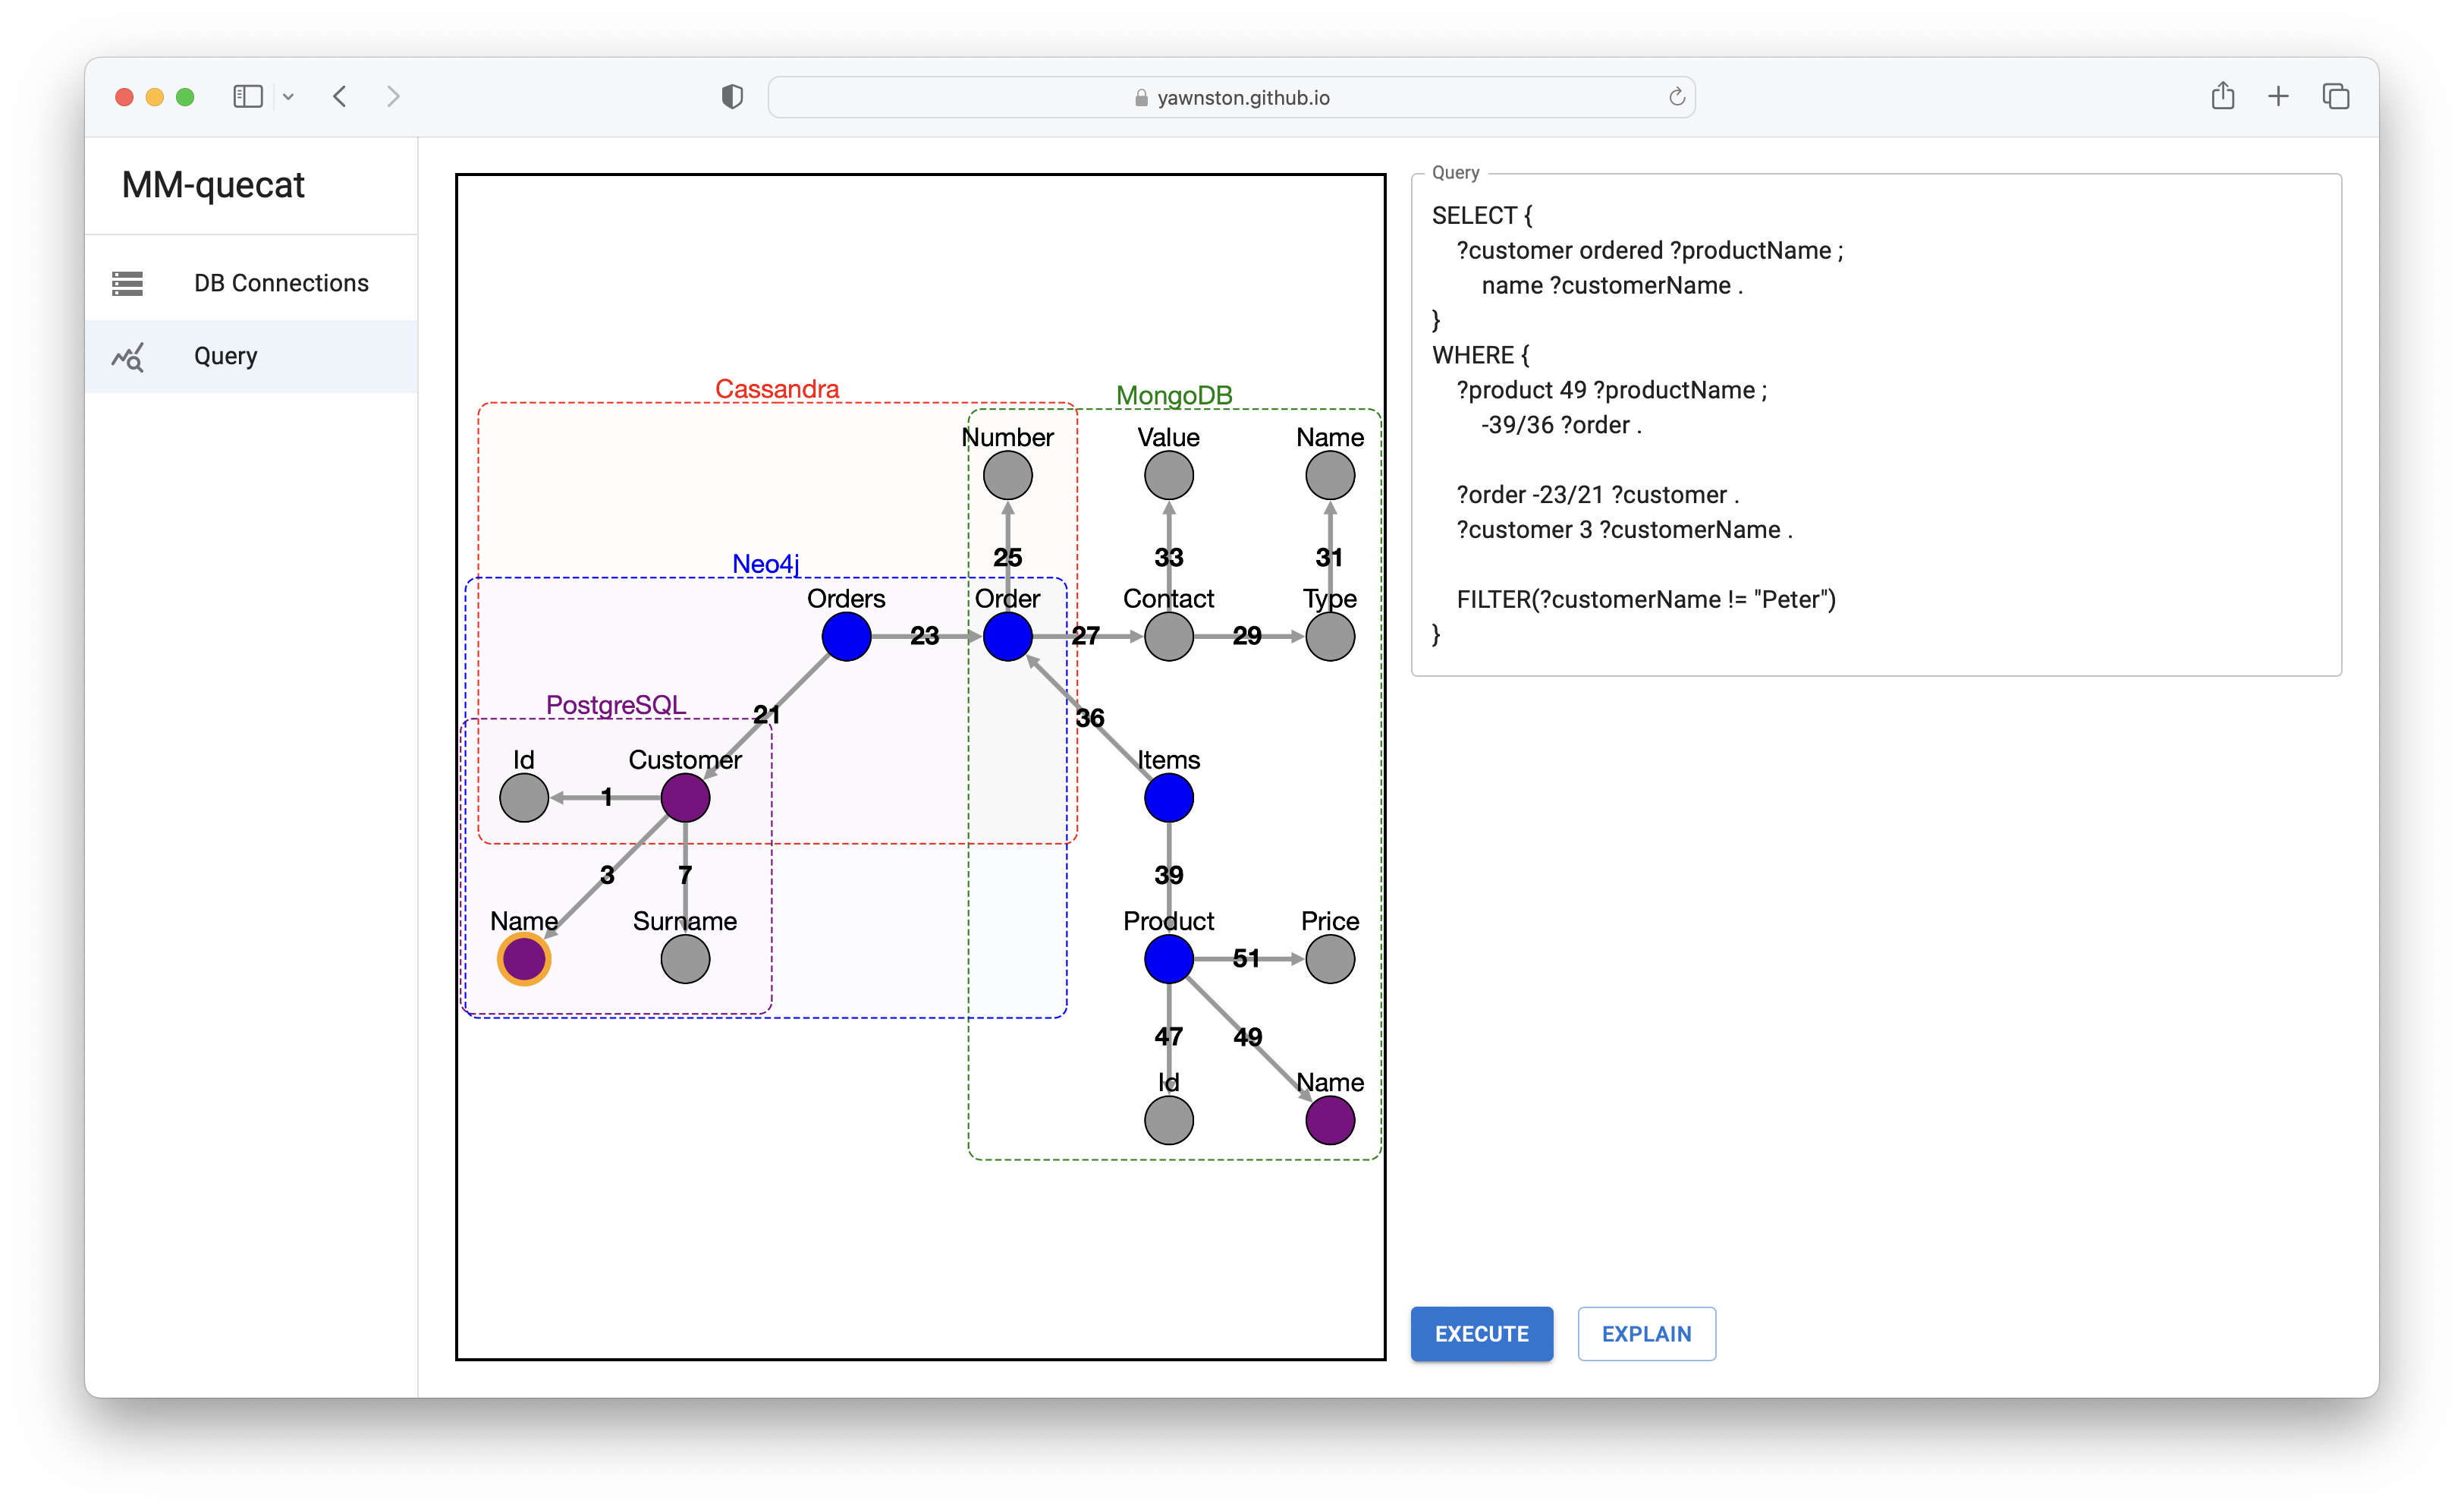Click the PostgreSQL database label

click(616, 704)
